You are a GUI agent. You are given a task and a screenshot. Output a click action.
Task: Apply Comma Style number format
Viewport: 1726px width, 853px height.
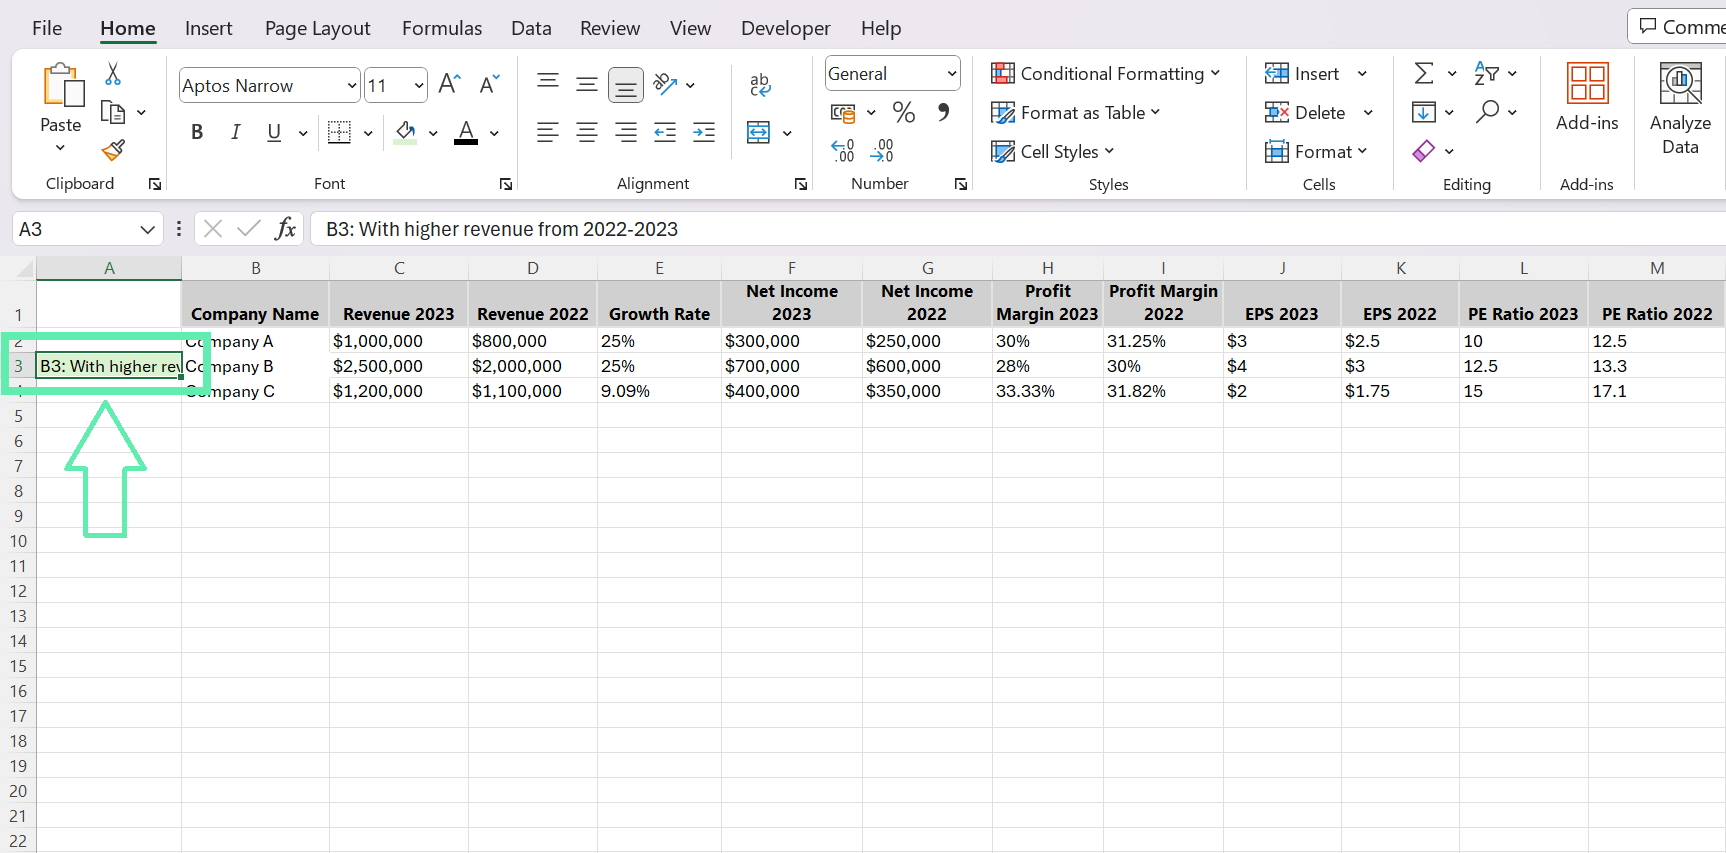pyautogui.click(x=943, y=112)
